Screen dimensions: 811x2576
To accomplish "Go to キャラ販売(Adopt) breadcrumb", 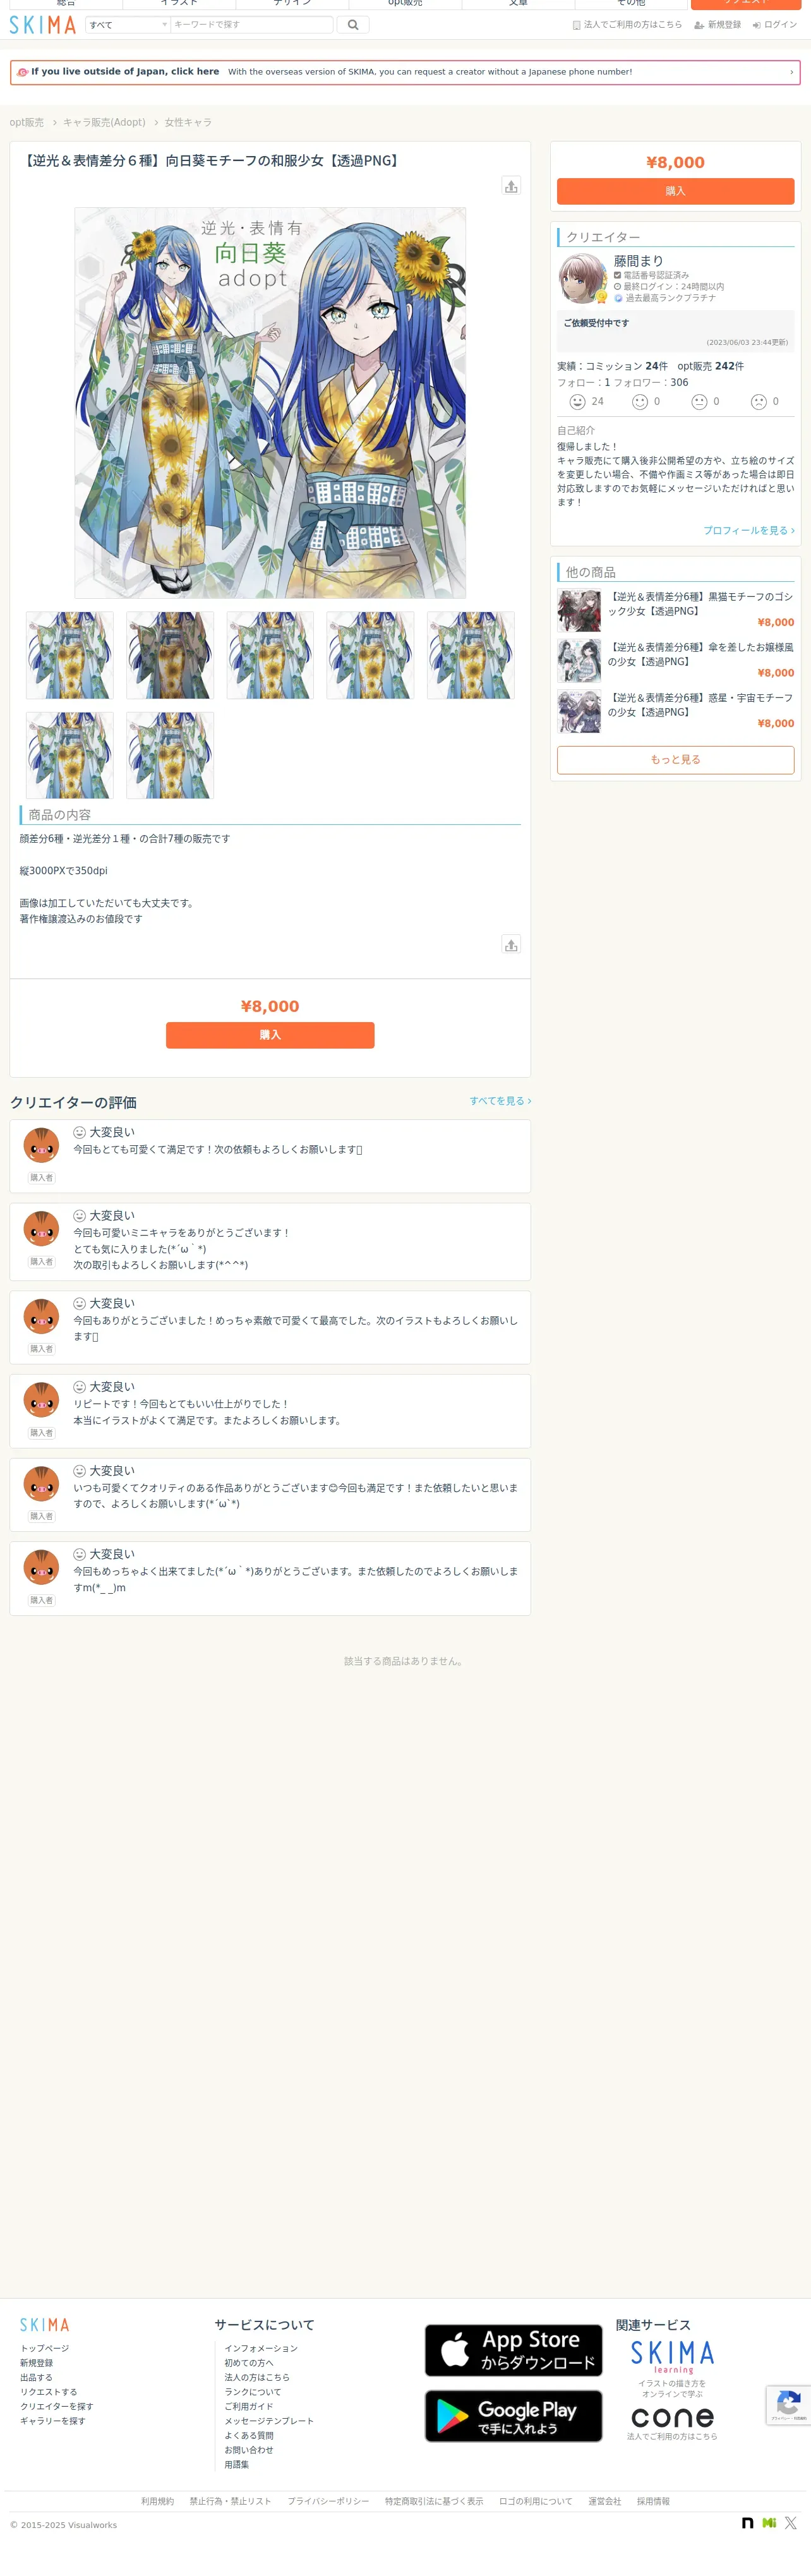I will tap(104, 122).
